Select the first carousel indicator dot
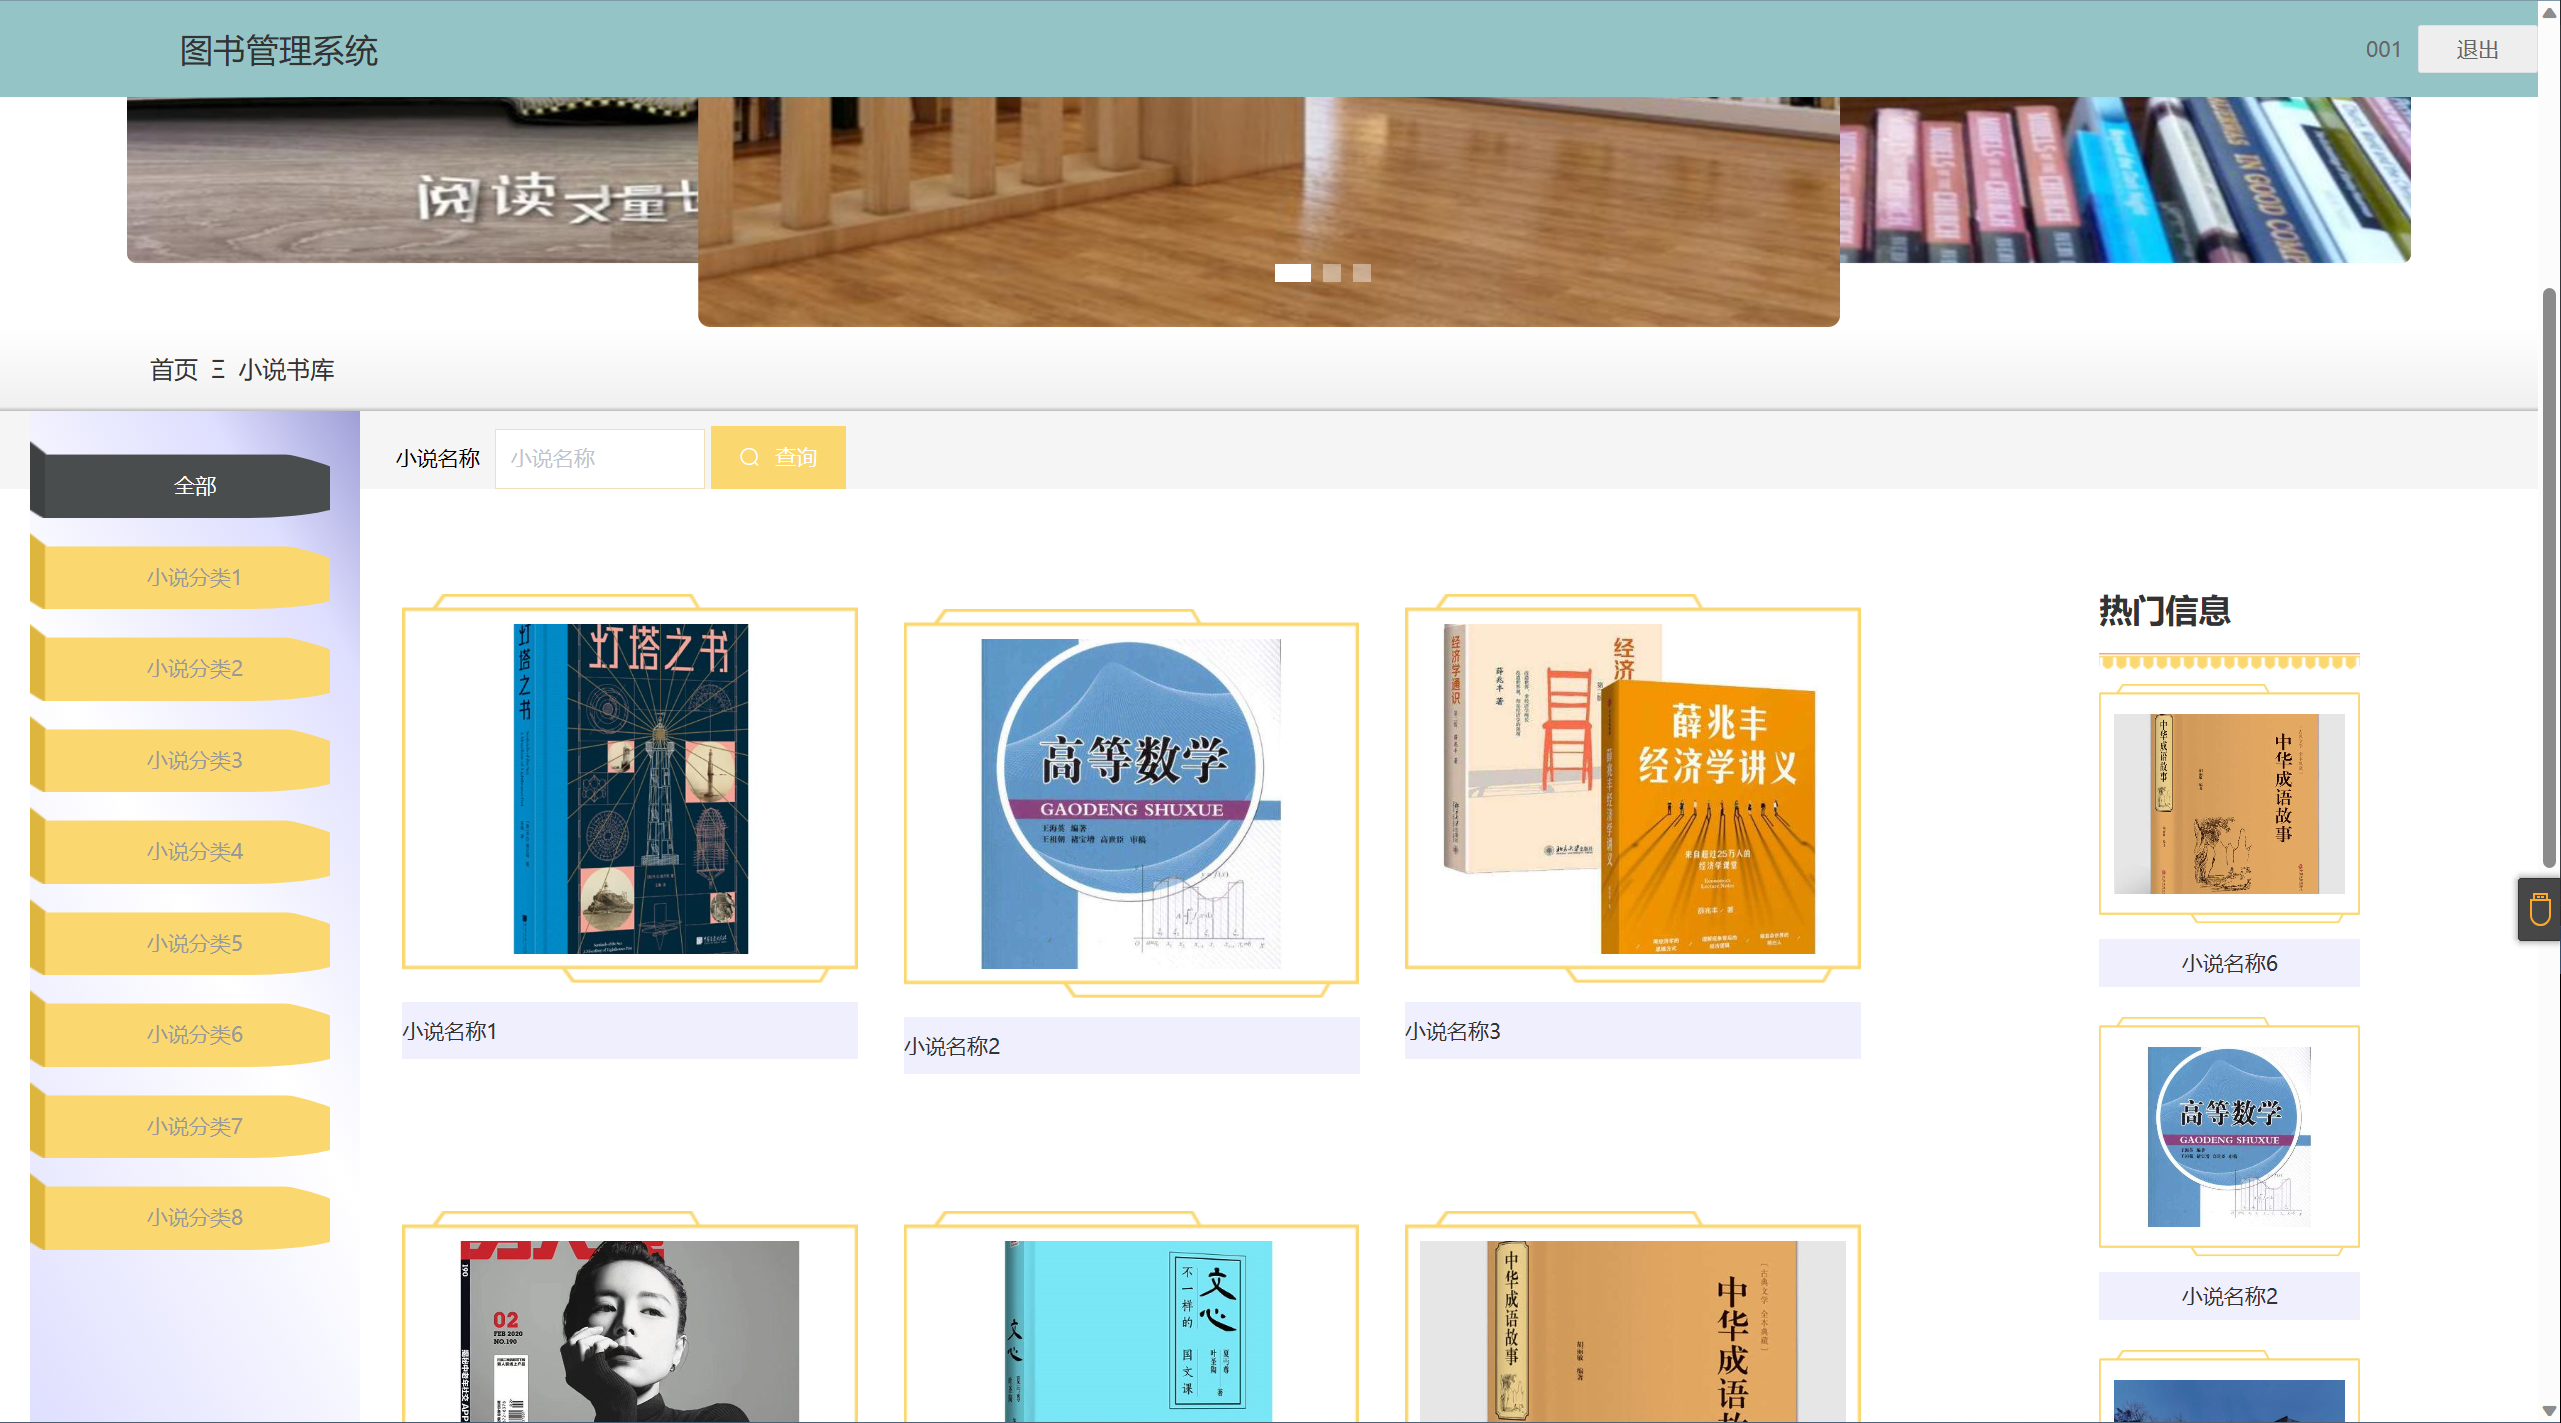Viewport: 2561px width, 1423px height. (x=1292, y=273)
